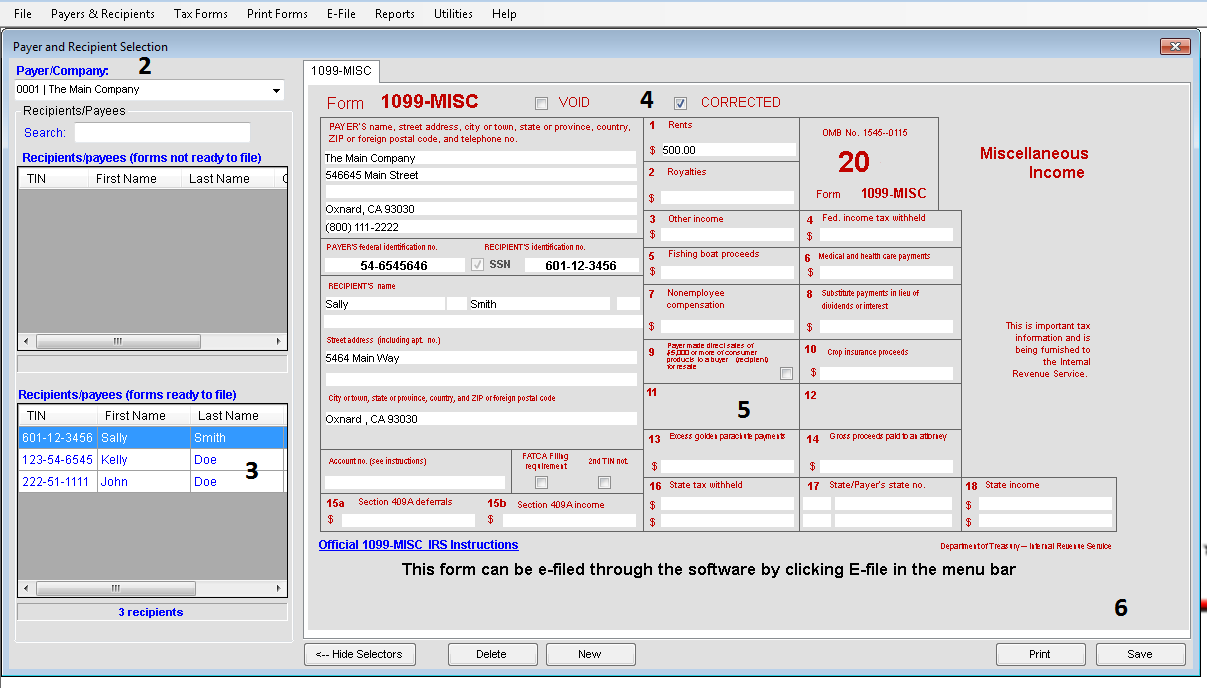The image size is (1207, 691).
Task: Open the Reports menu
Action: (394, 14)
